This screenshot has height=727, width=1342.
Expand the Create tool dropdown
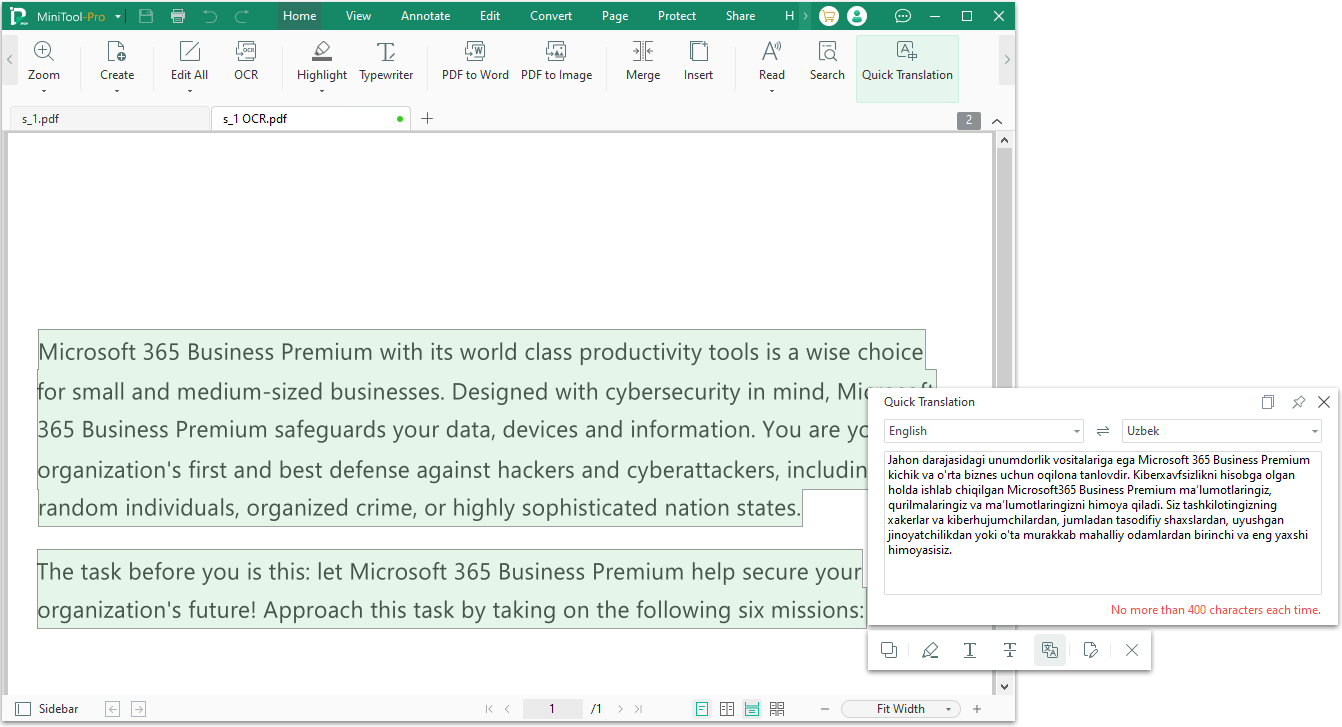coord(117,91)
